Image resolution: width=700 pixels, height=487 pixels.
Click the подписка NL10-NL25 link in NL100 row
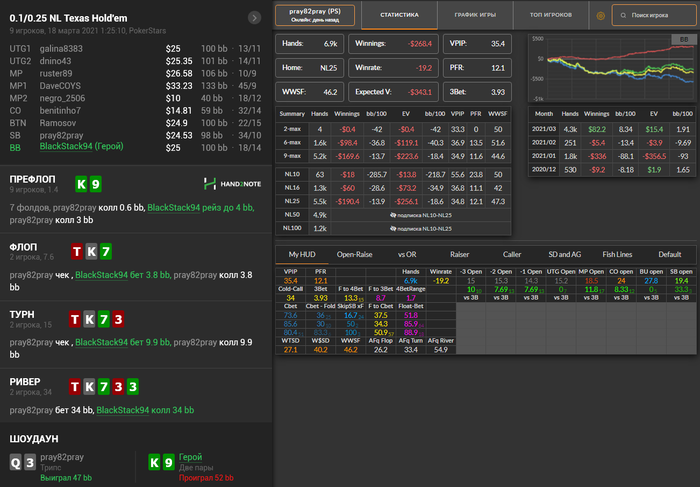click(x=421, y=229)
